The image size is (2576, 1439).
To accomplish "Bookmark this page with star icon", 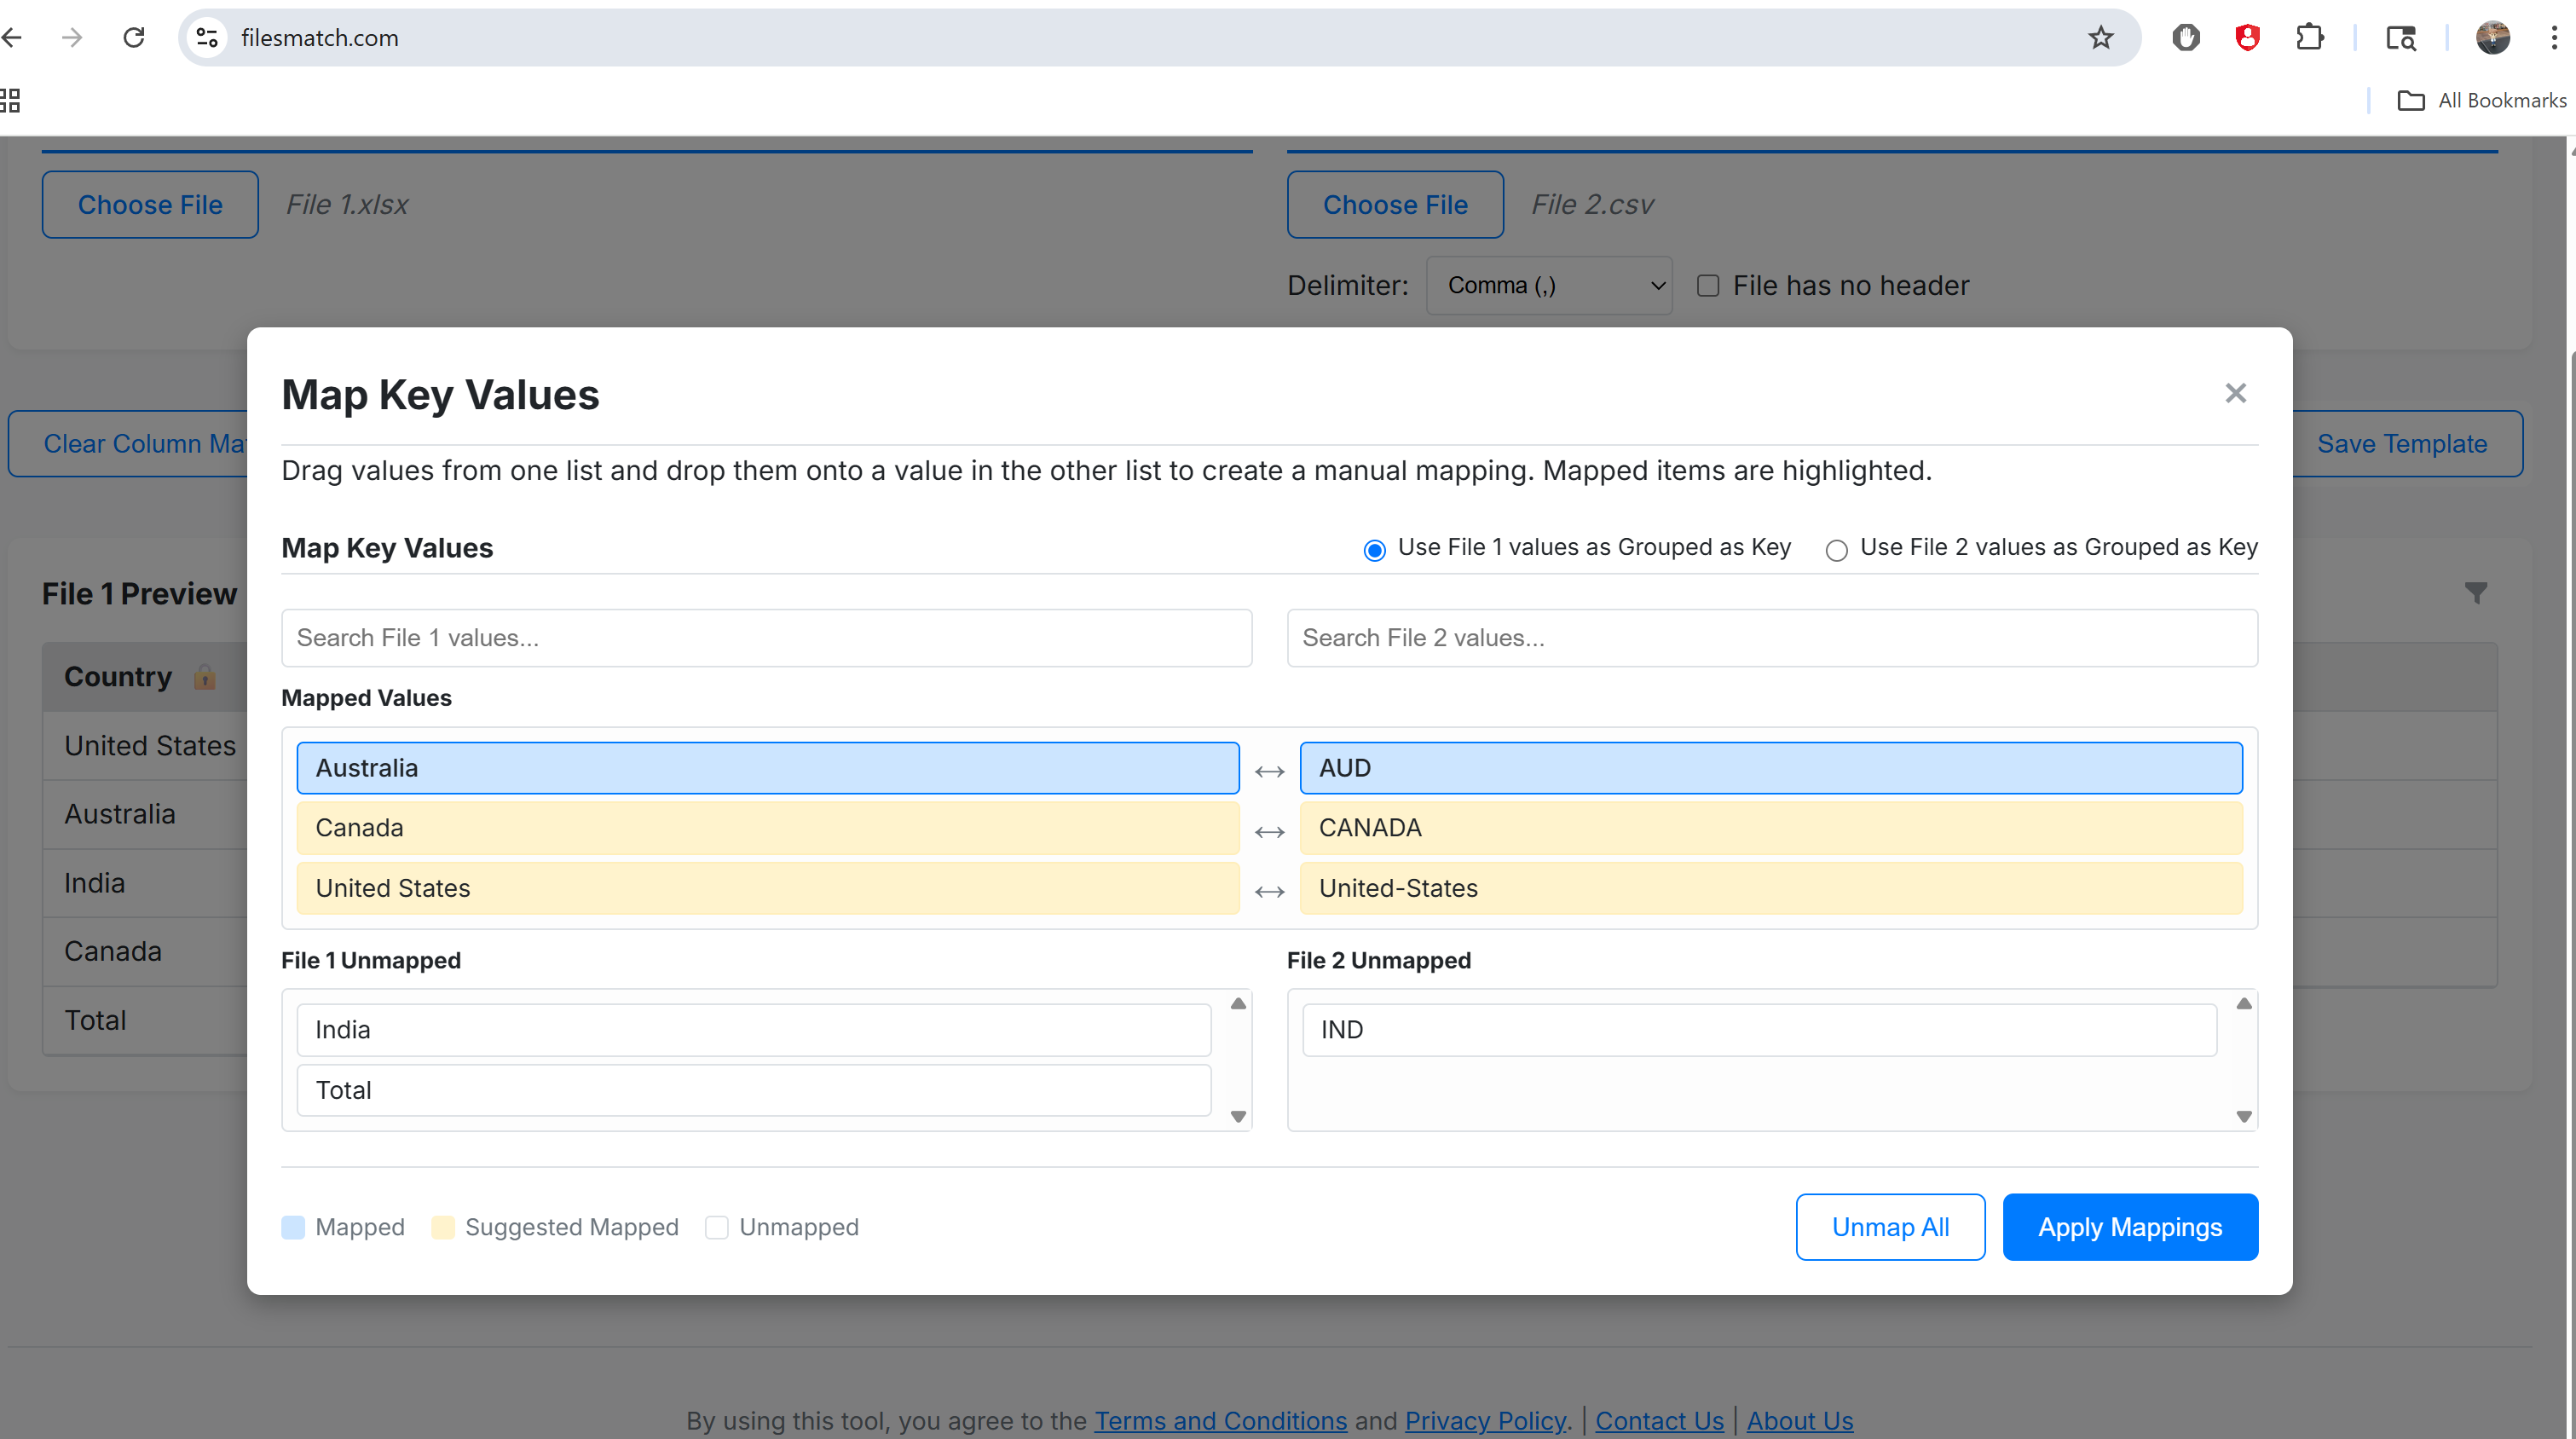I will click(x=2100, y=38).
